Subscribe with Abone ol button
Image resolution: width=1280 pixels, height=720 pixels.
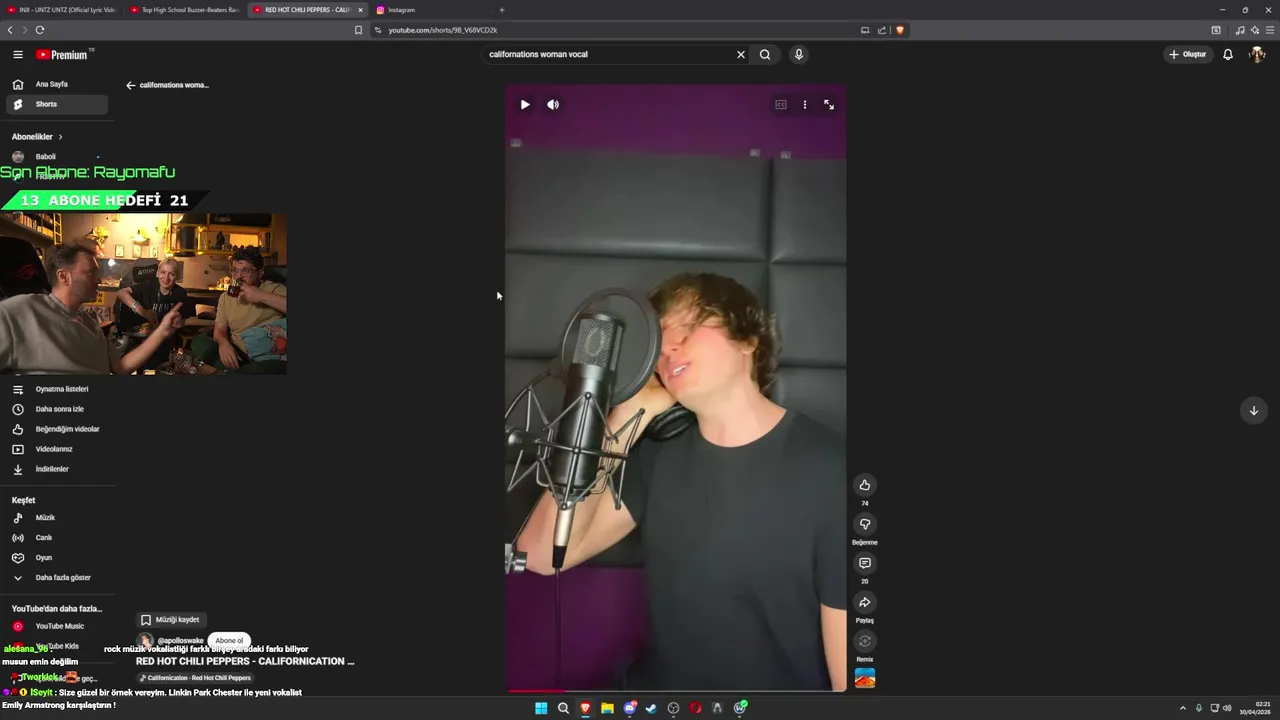(x=229, y=640)
